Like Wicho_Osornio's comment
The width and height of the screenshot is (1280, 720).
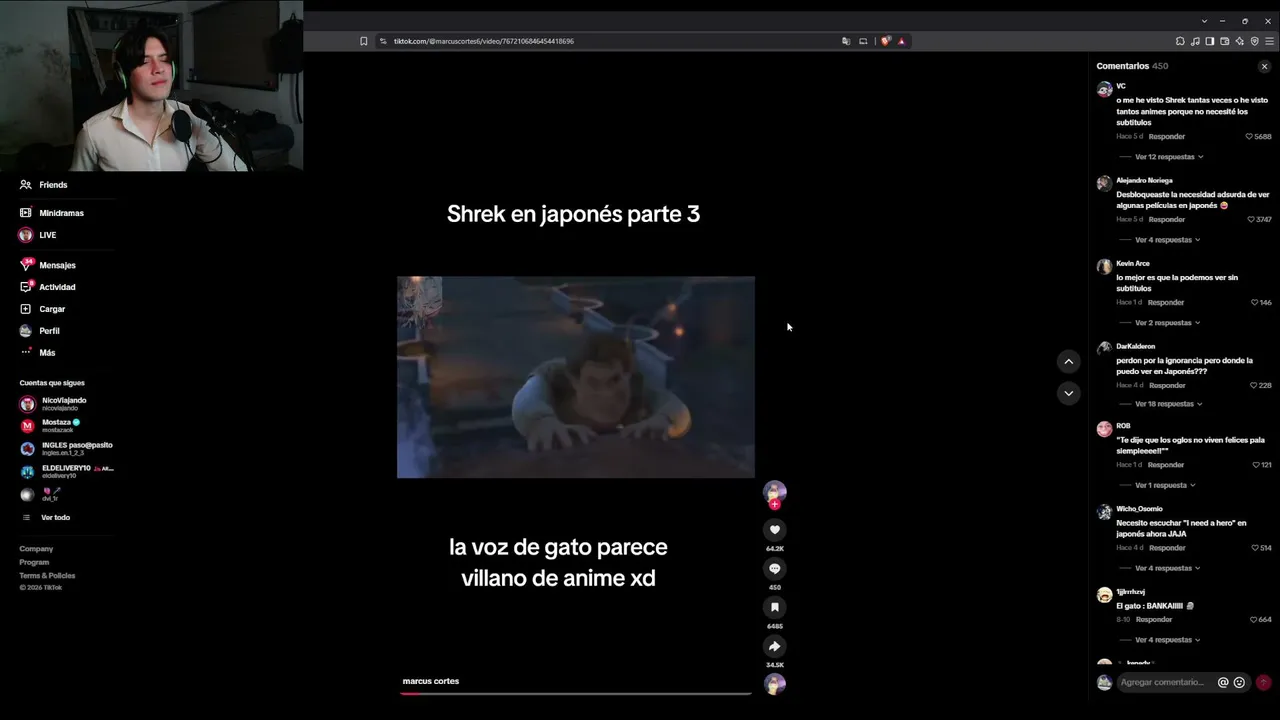click(x=1255, y=548)
